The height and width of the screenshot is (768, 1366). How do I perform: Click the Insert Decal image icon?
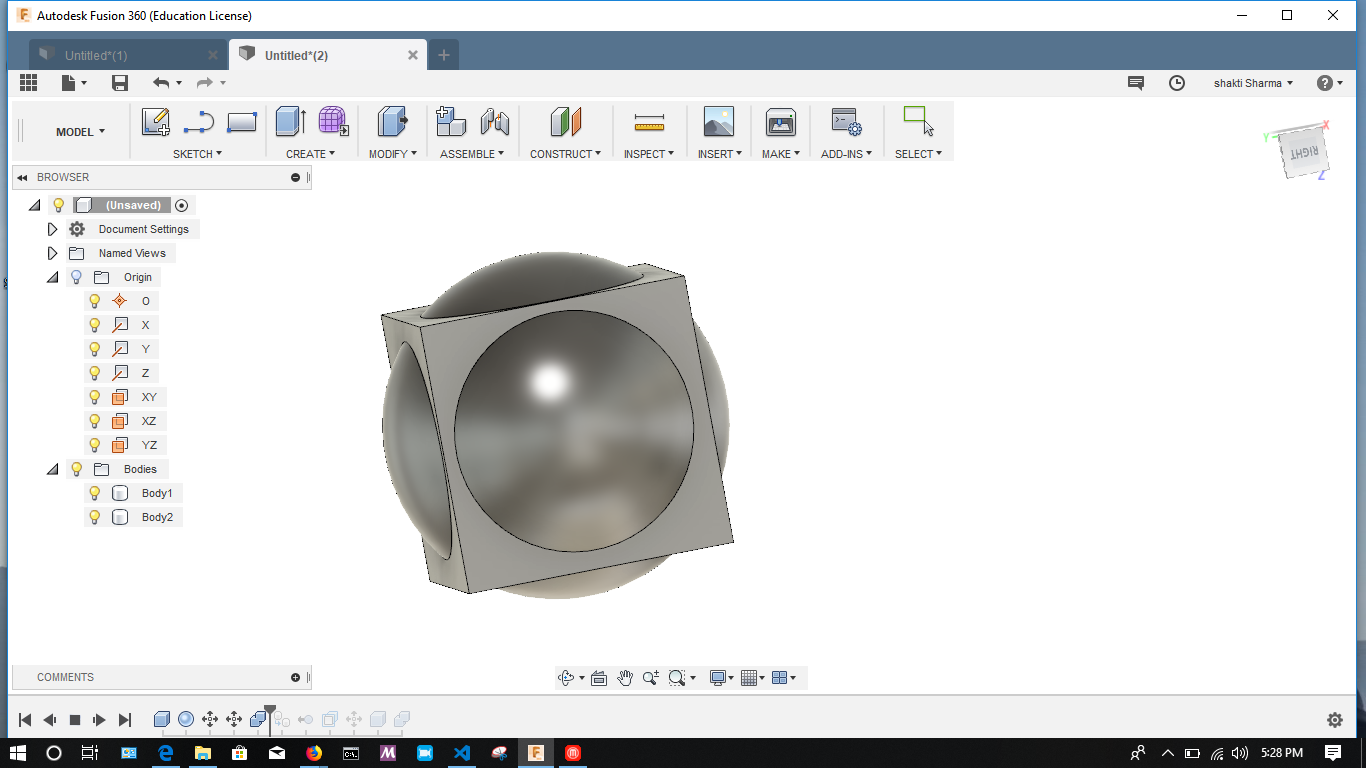[718, 122]
